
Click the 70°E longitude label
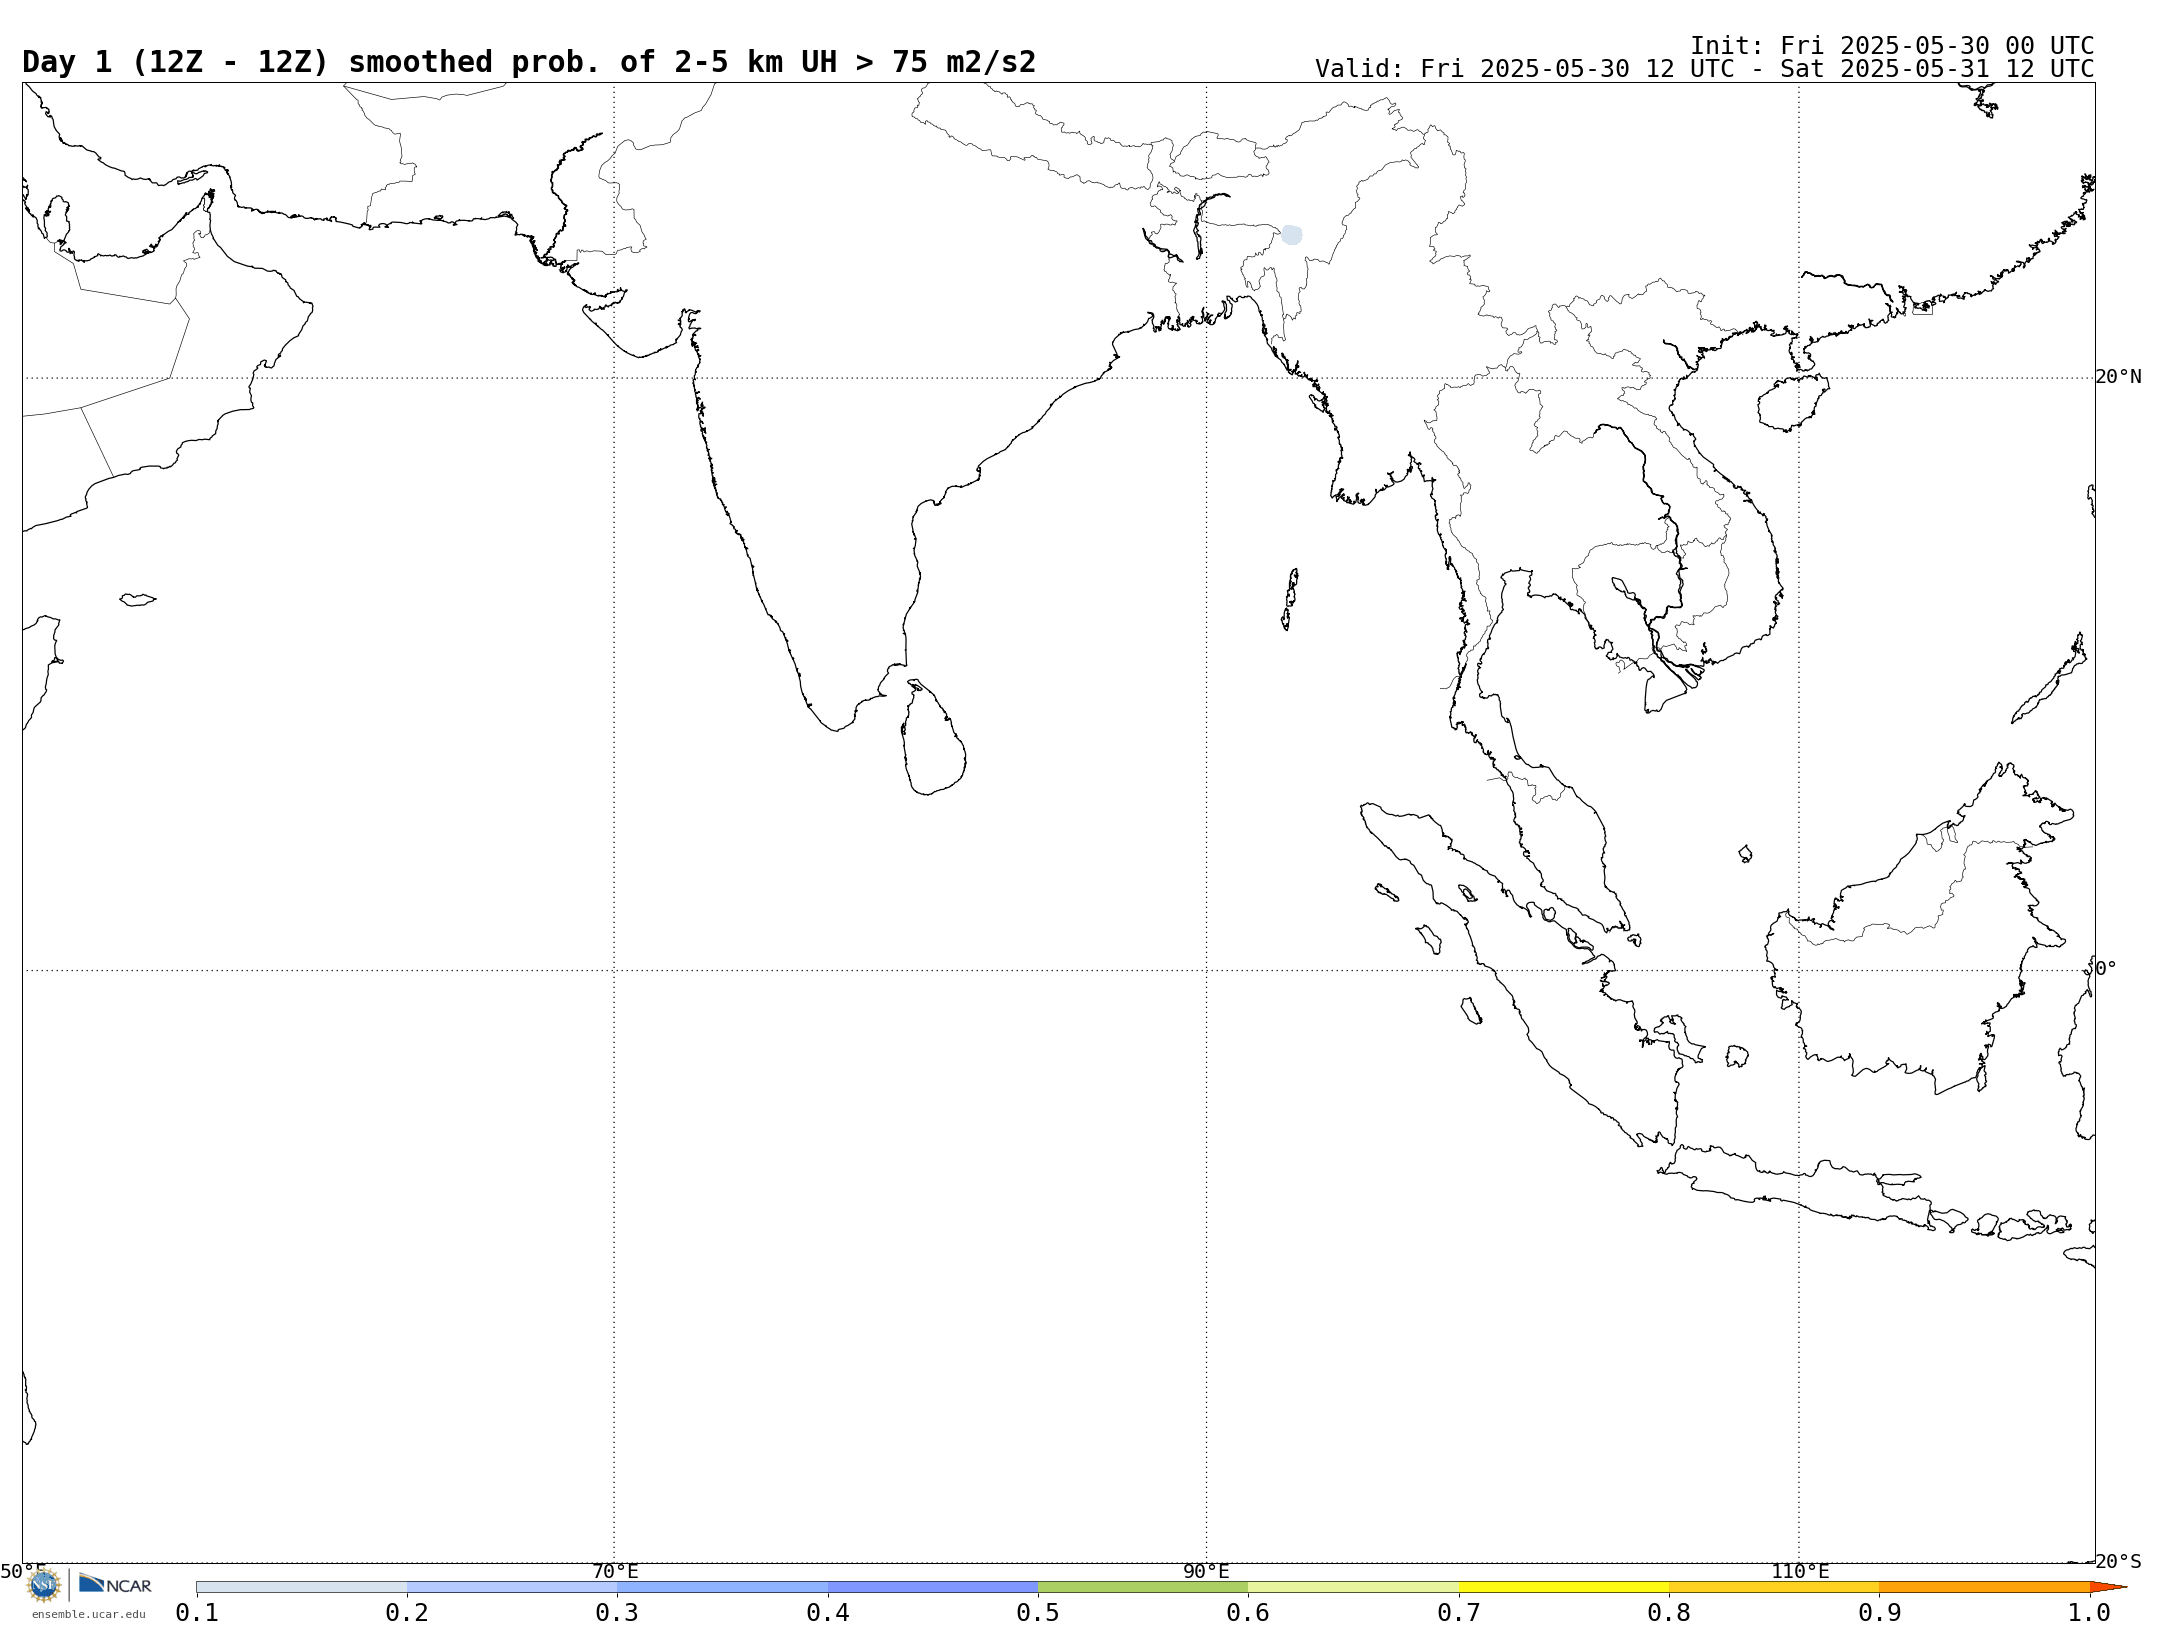point(615,1571)
